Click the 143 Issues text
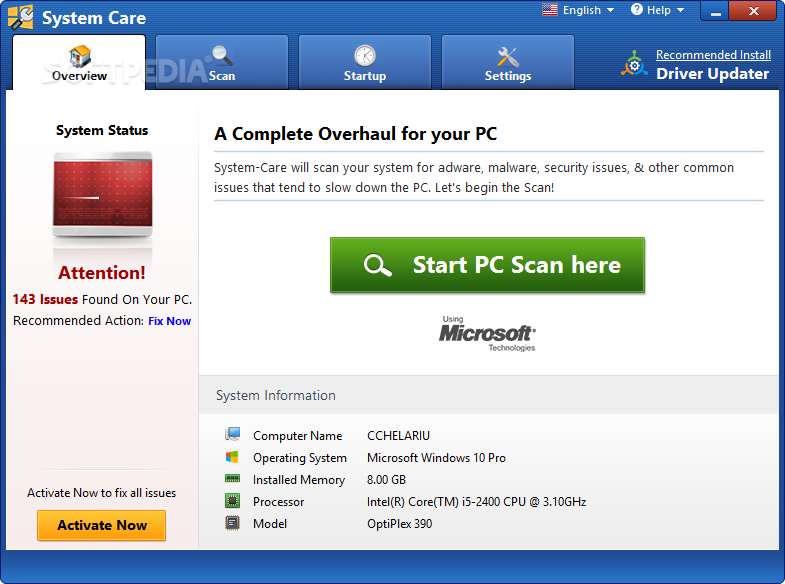Image resolution: width=785 pixels, height=584 pixels. [x=45, y=299]
